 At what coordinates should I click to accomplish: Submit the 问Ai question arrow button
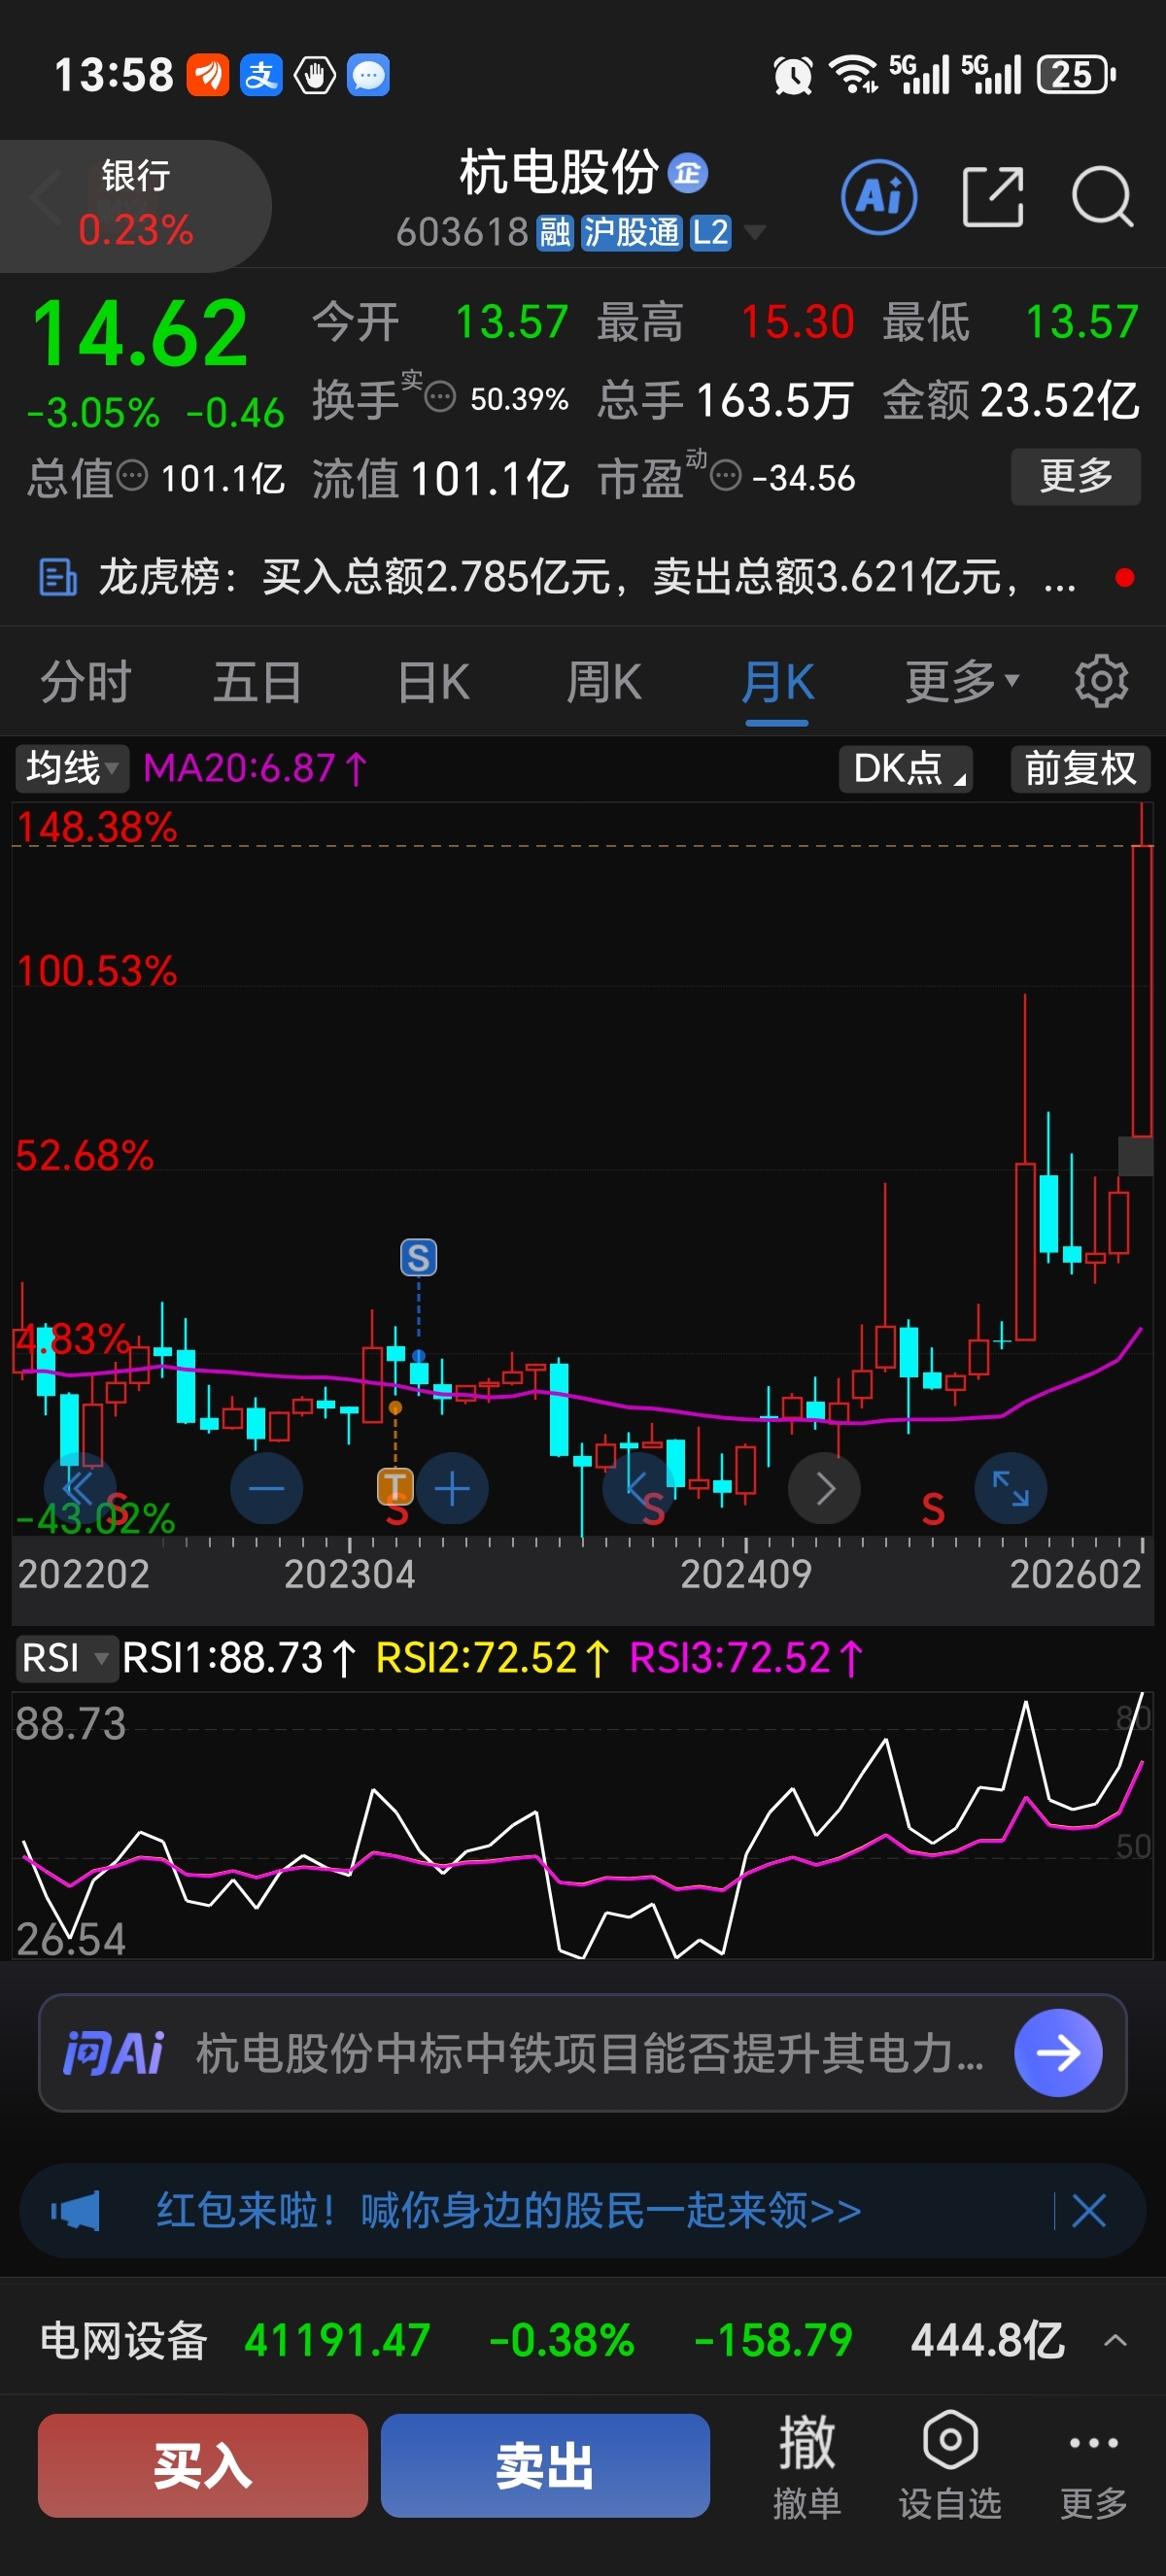[1058, 2053]
